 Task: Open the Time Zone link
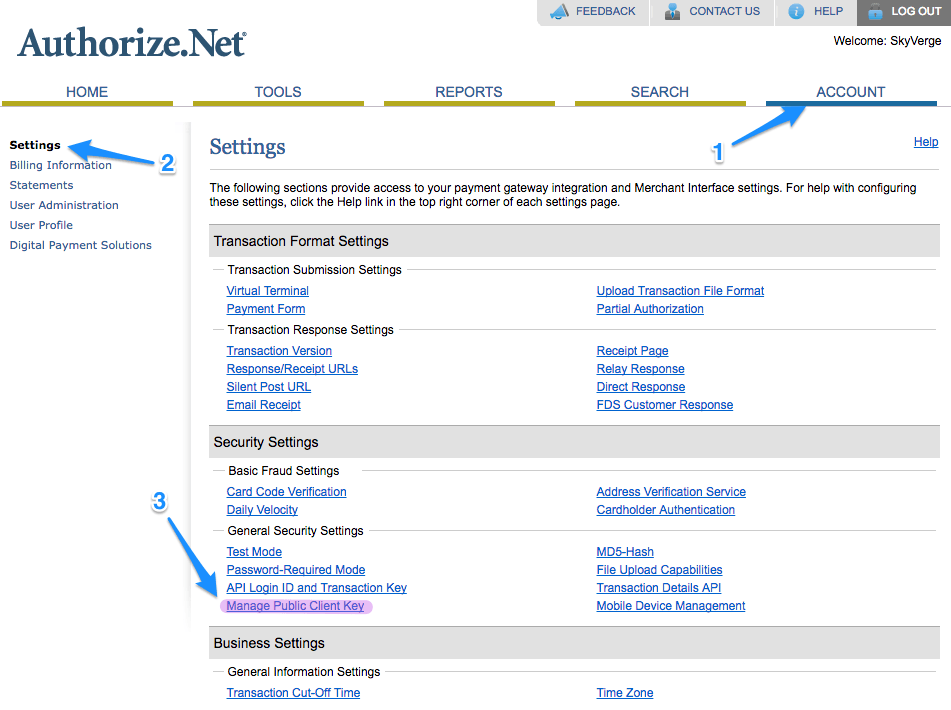point(625,693)
